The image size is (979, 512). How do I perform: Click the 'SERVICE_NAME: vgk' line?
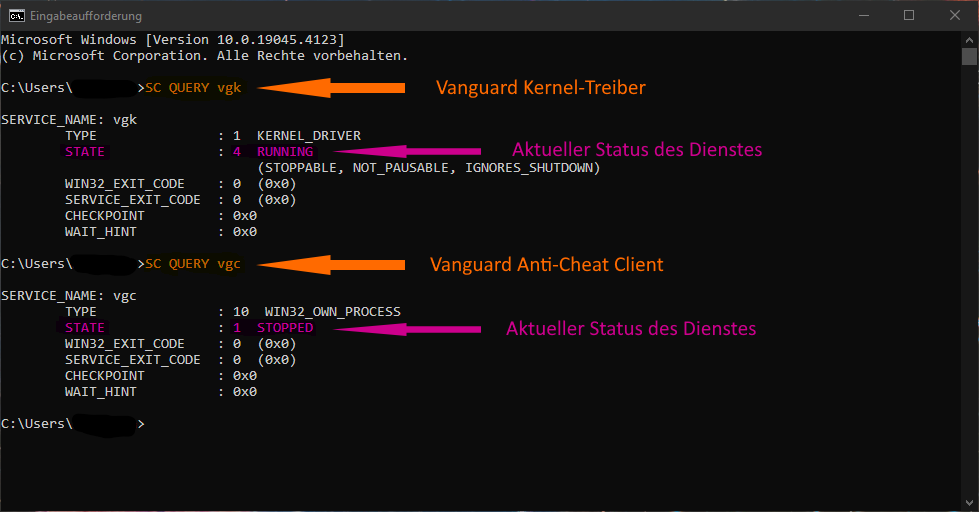click(x=69, y=120)
